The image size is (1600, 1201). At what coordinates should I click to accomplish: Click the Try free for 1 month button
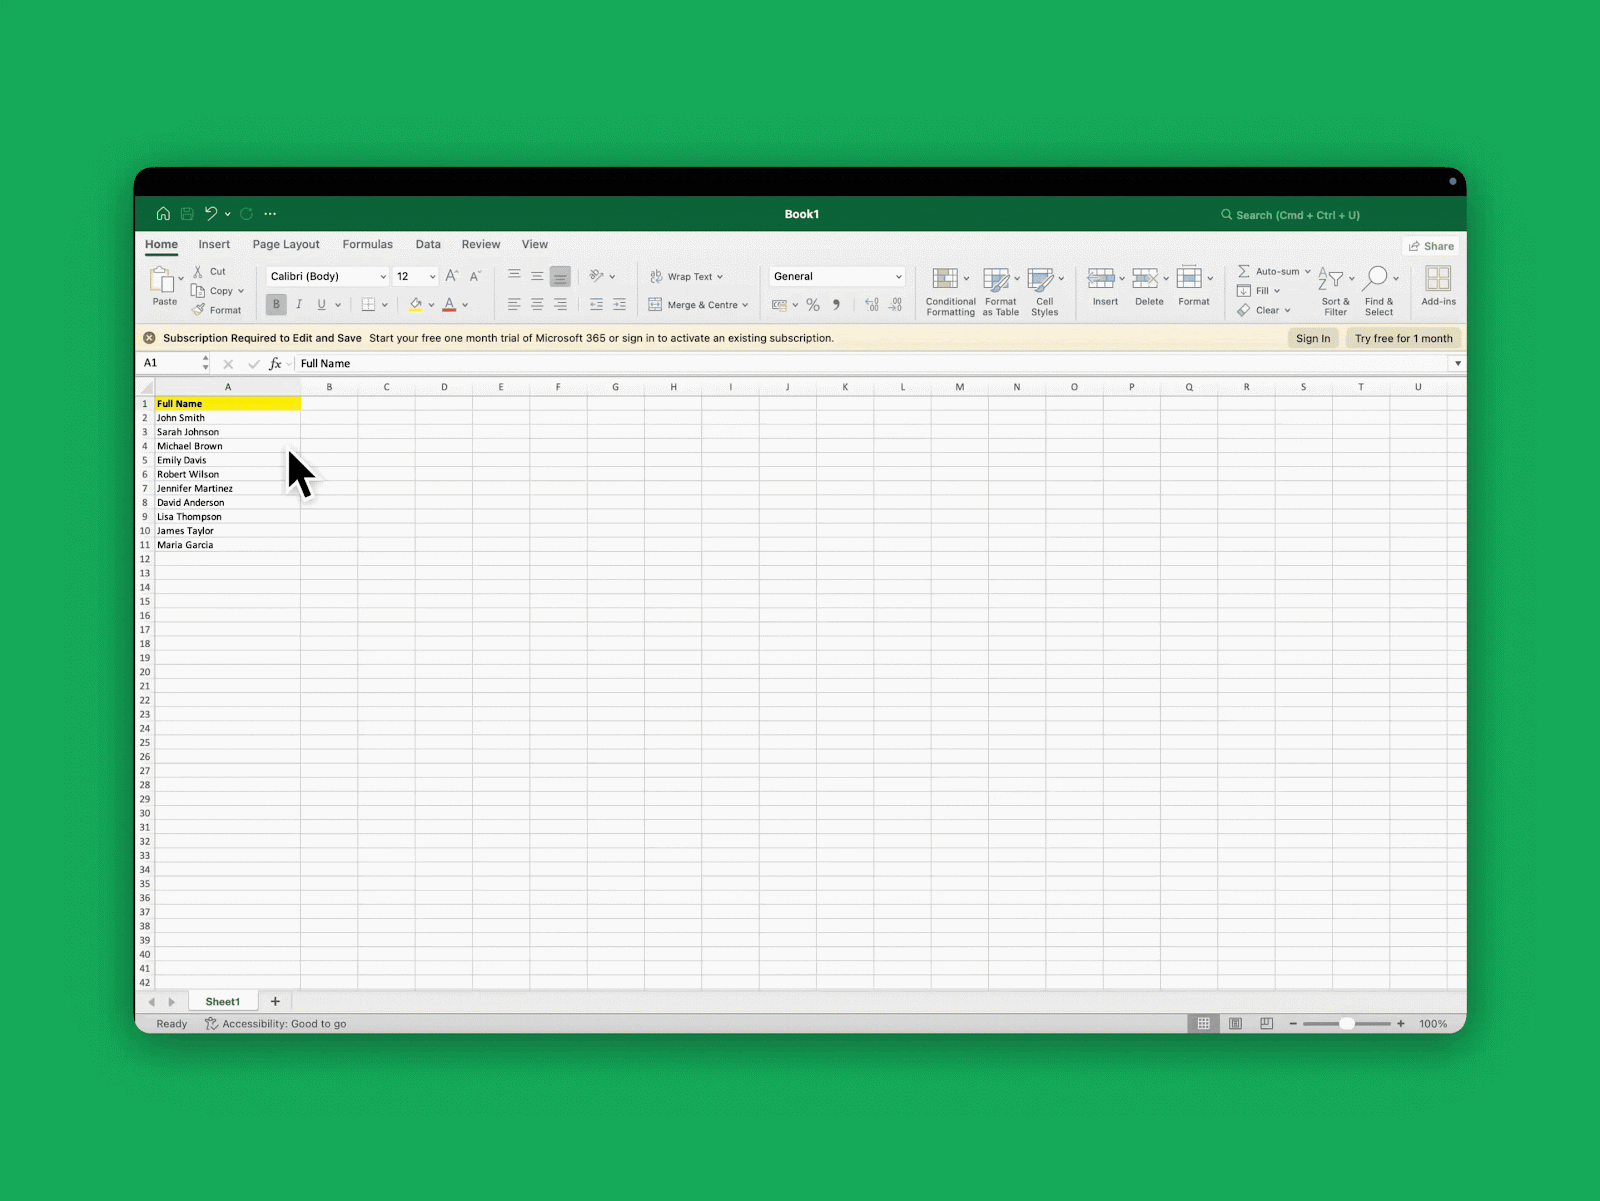(x=1403, y=338)
